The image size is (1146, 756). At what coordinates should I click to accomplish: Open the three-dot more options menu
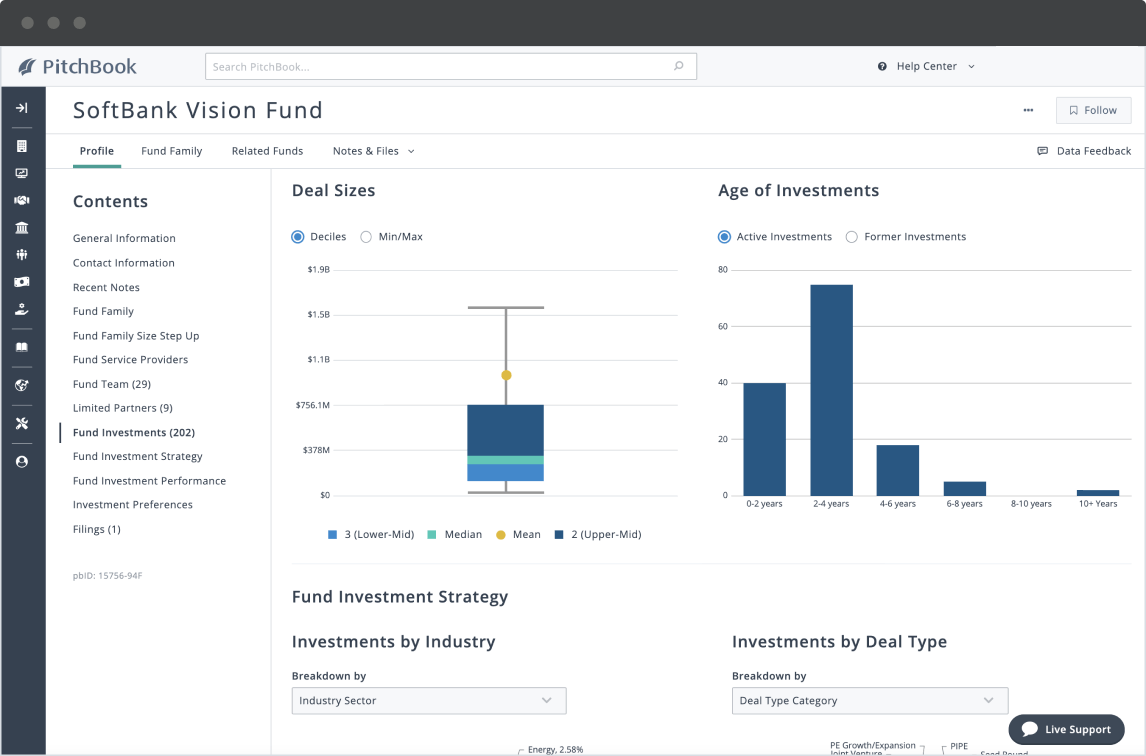(1028, 110)
